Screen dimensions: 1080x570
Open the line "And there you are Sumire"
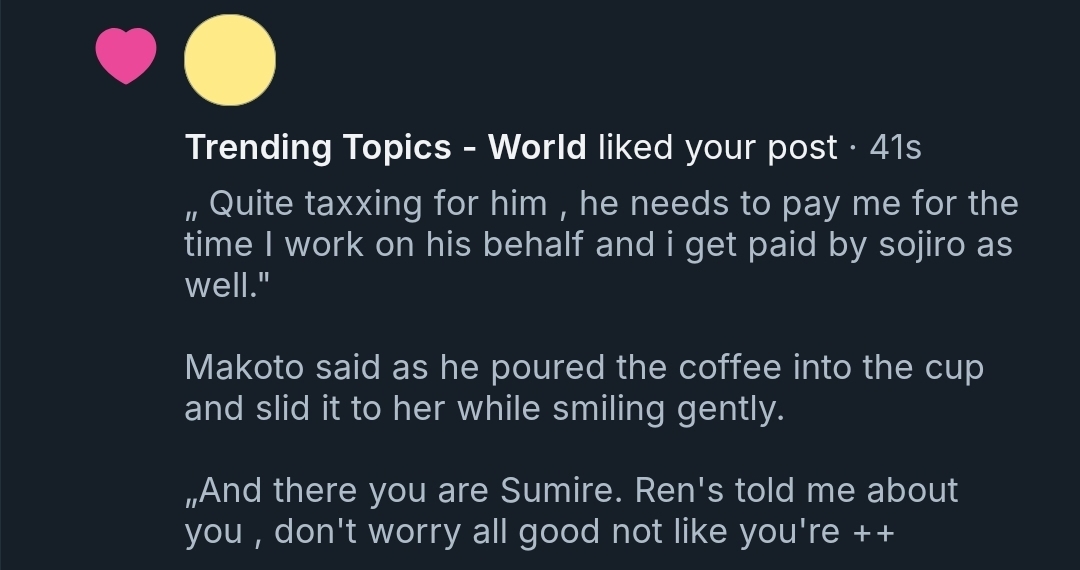click(571, 491)
